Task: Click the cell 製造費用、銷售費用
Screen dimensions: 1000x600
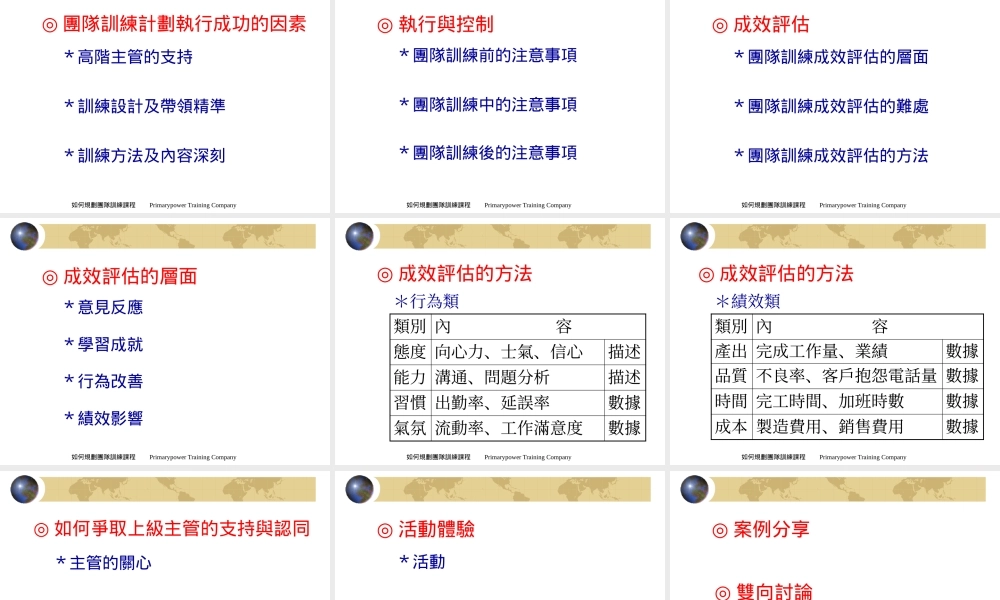Action: point(847,427)
